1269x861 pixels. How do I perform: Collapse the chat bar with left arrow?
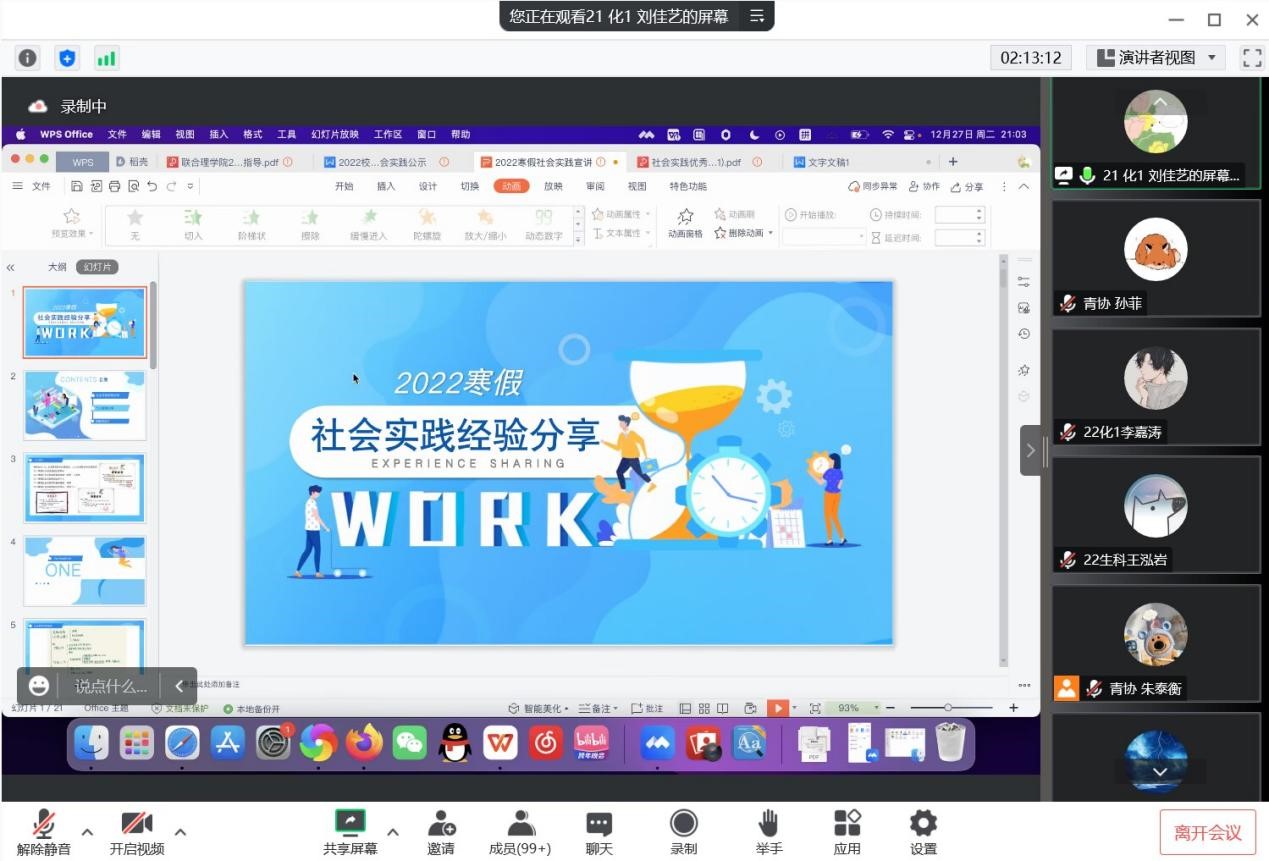180,686
